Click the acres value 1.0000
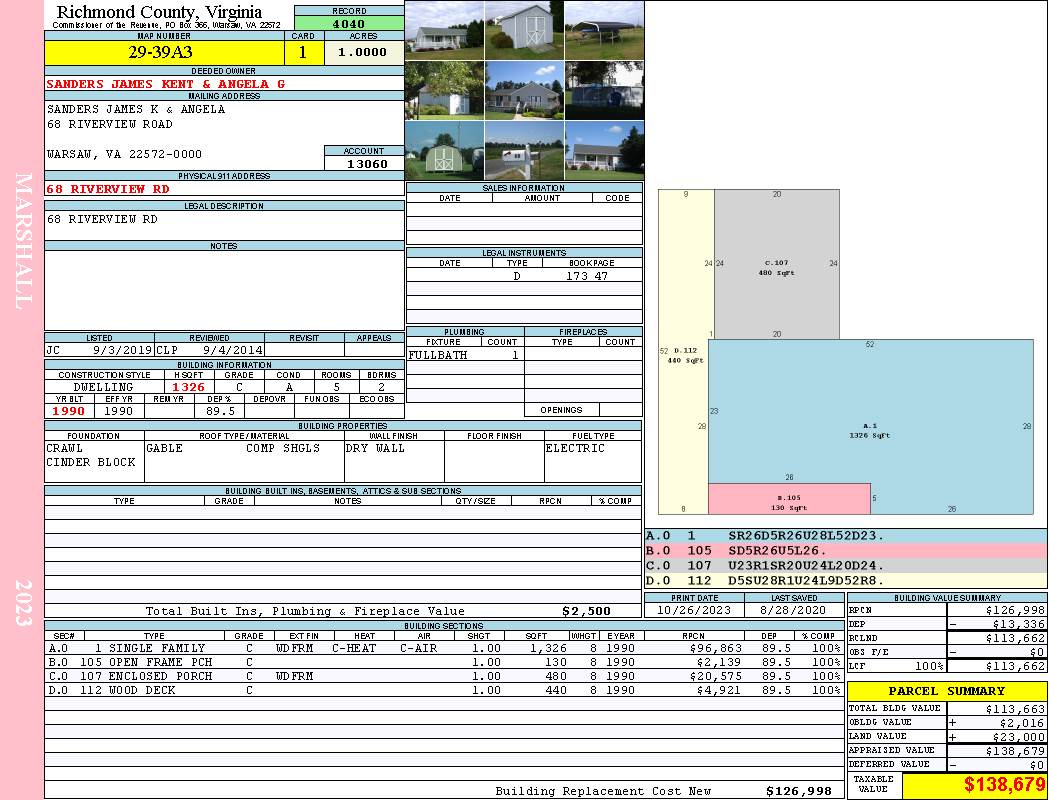 (x=364, y=52)
